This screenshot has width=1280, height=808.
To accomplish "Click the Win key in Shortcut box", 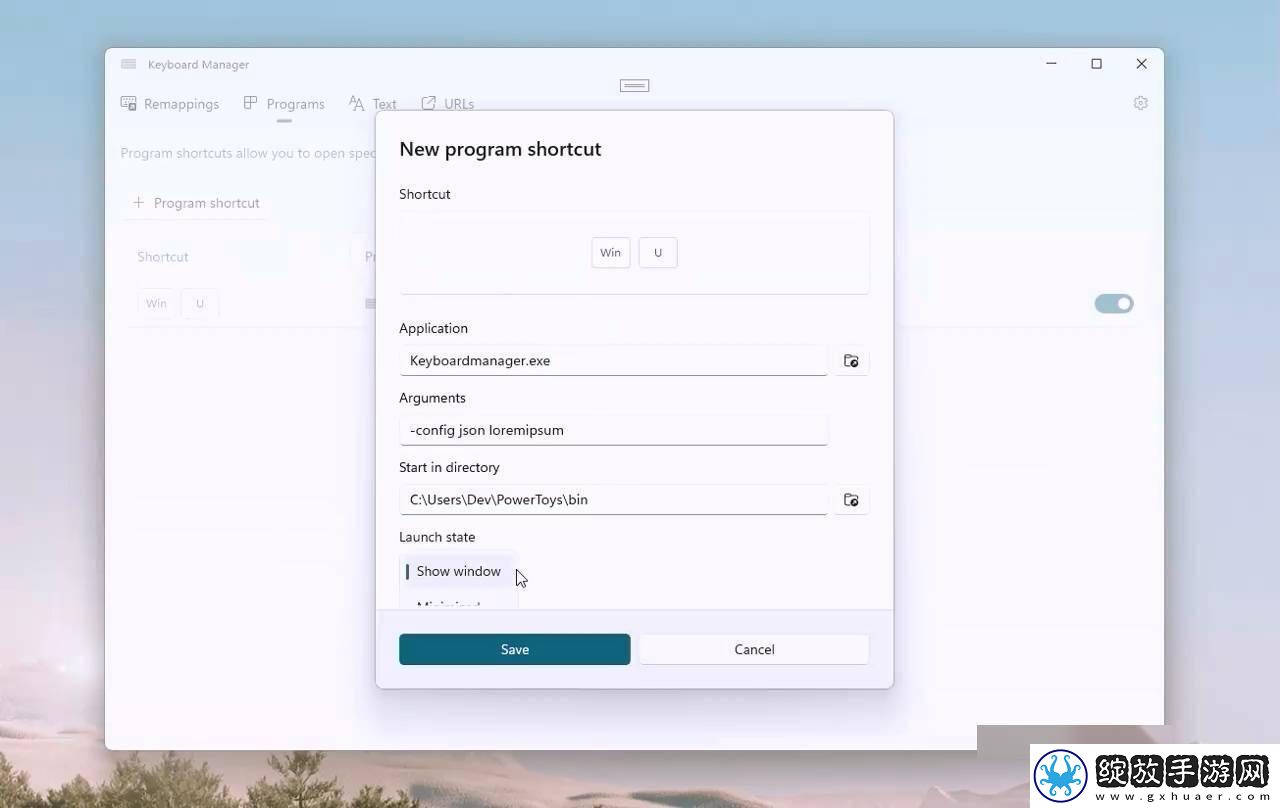I will tap(611, 253).
